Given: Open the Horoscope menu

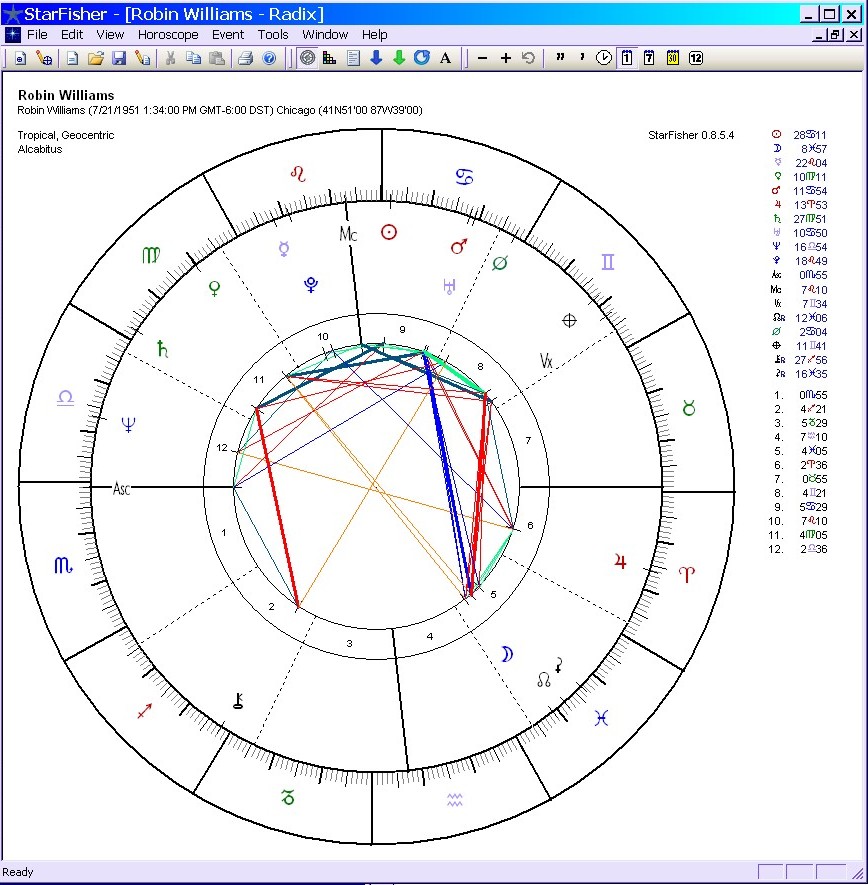Looking at the screenshot, I should tap(168, 34).
